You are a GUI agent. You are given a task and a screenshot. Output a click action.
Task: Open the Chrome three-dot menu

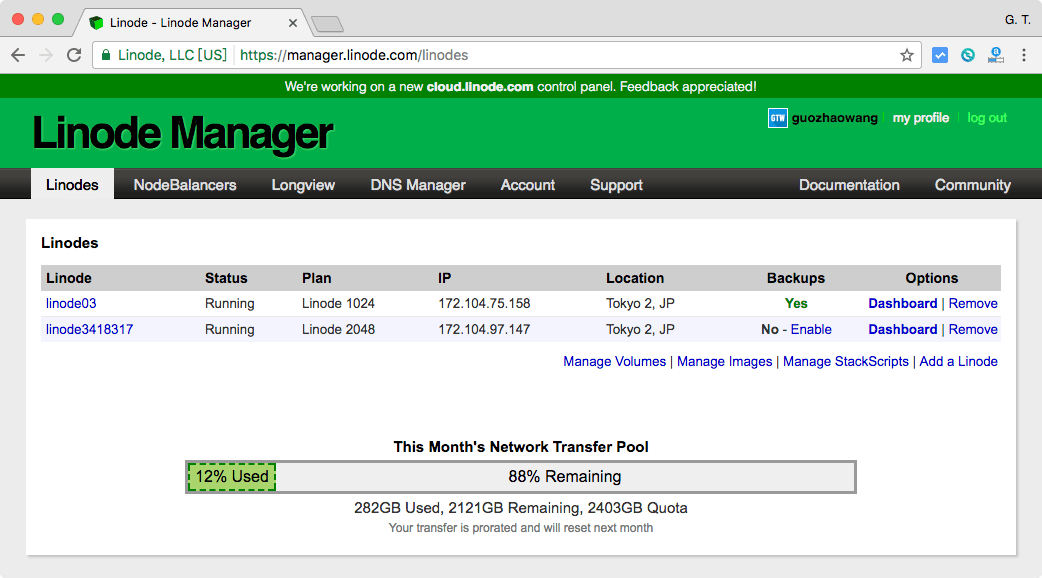click(x=1023, y=56)
